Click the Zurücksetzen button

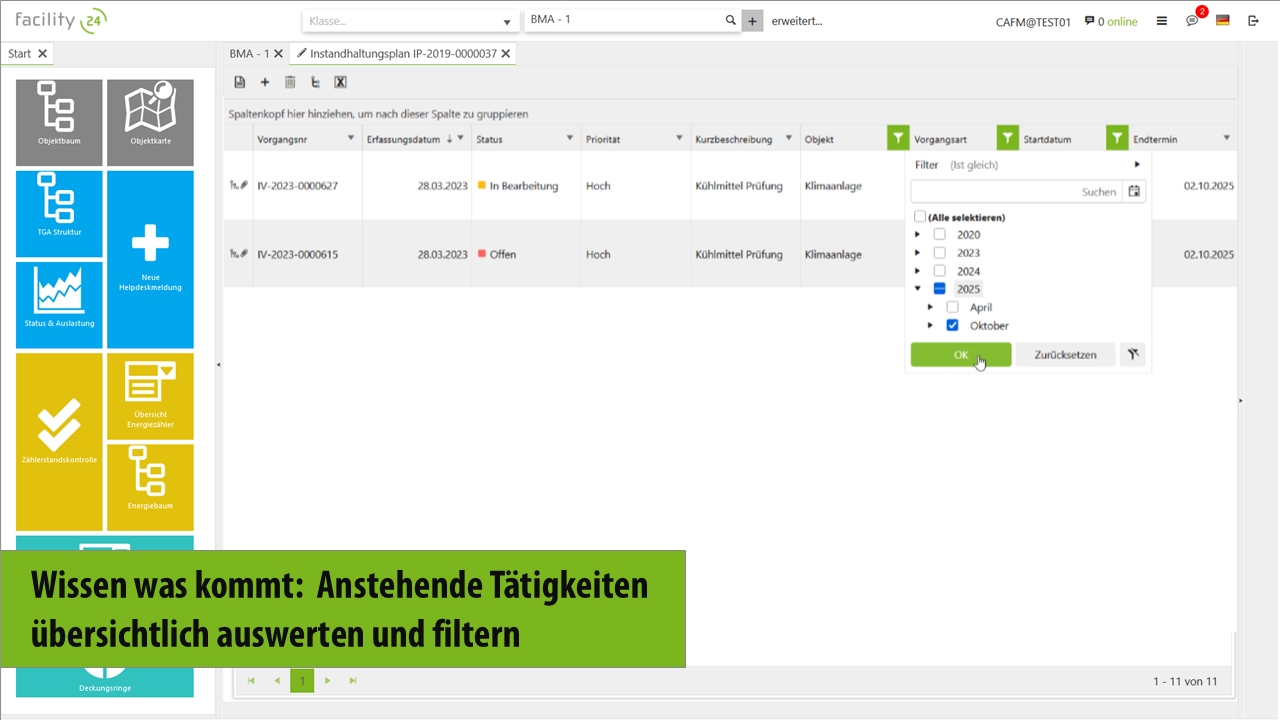pyautogui.click(x=1065, y=355)
